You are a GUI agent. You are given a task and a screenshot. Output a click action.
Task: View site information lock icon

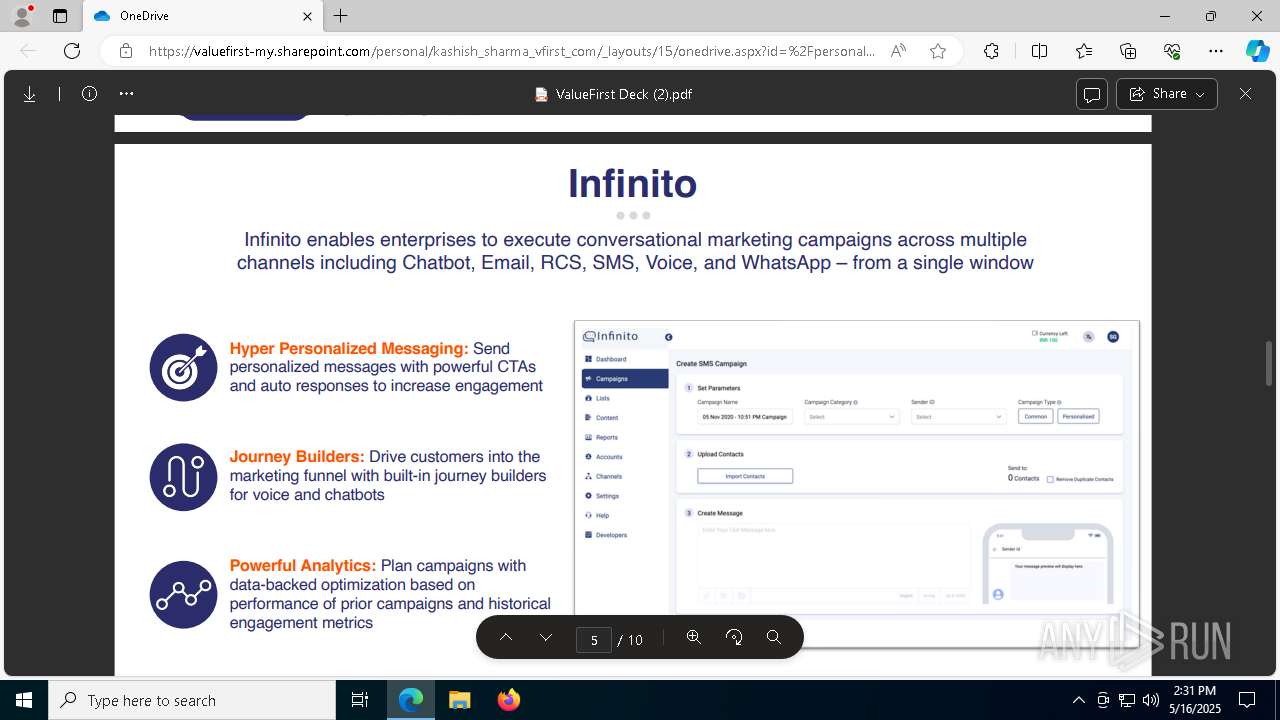126,51
